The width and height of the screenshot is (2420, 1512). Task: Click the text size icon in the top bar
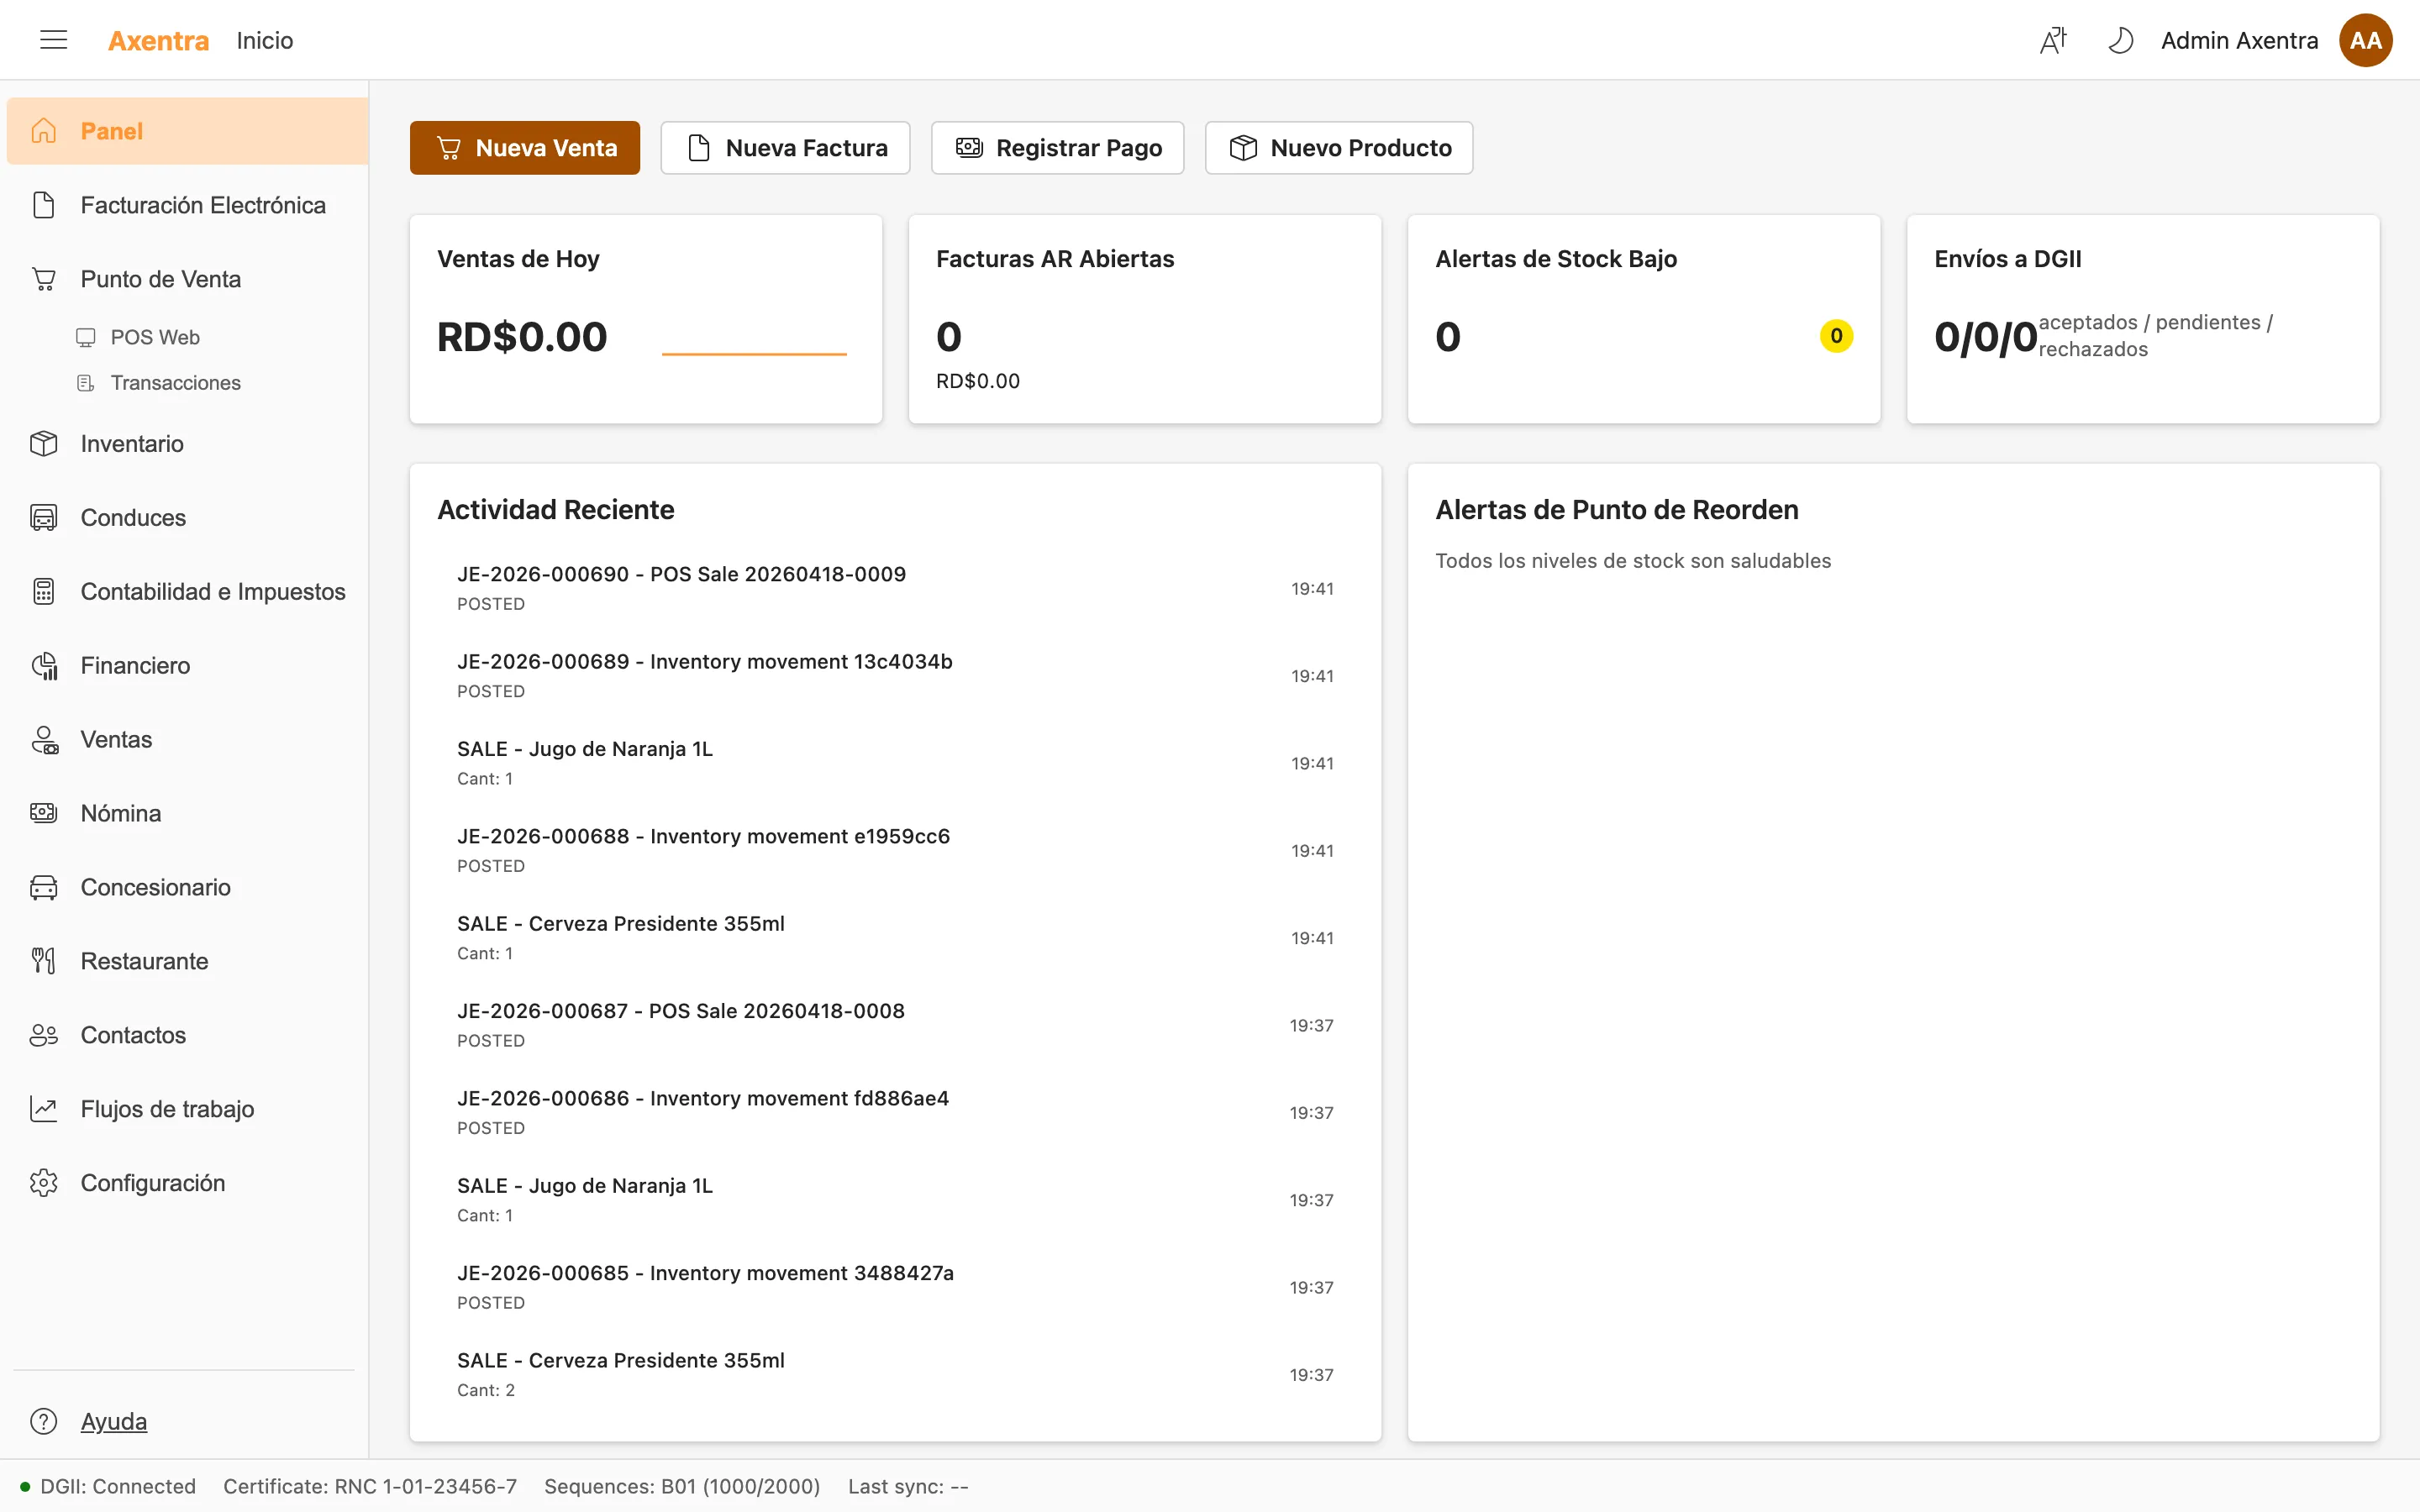pyautogui.click(x=2053, y=39)
